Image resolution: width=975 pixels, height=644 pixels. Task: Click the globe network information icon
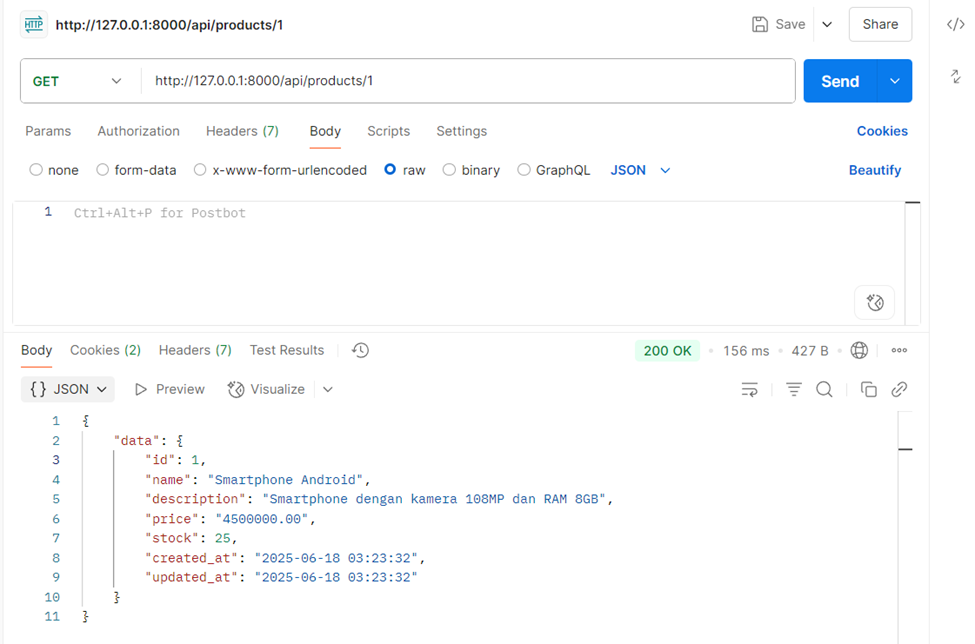coord(859,350)
